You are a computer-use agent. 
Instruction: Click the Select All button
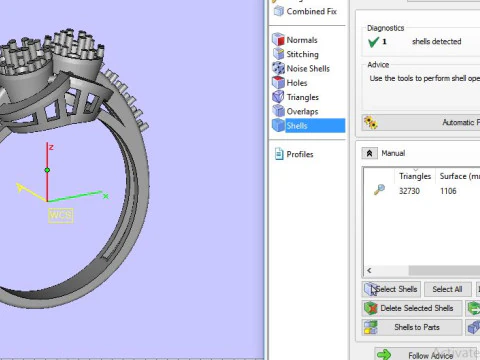tap(448, 289)
